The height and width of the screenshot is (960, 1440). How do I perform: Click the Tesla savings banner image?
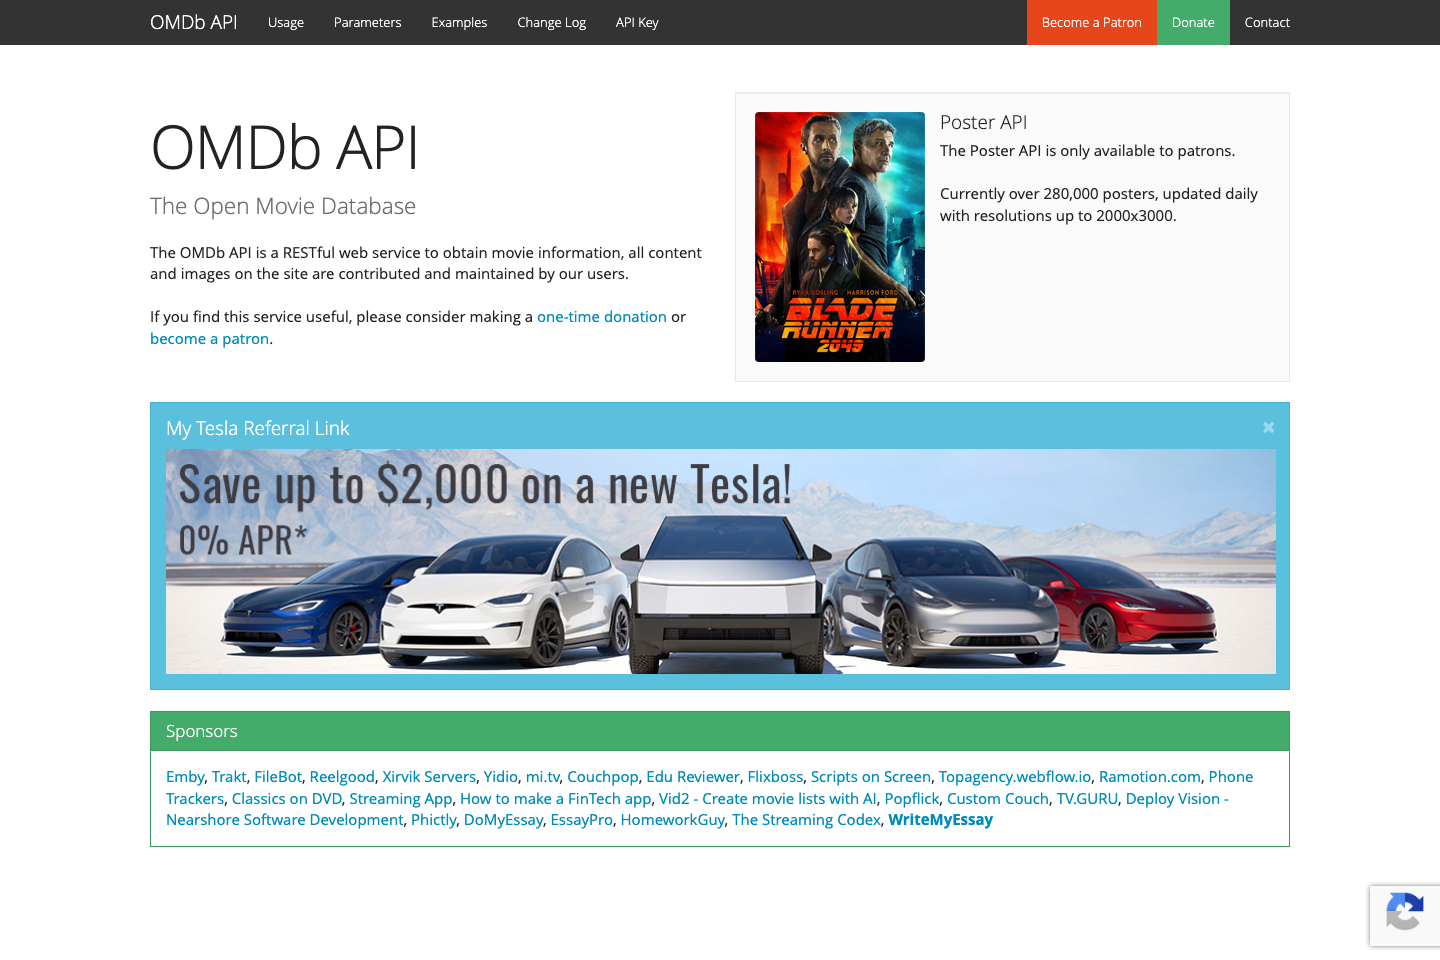(720, 561)
